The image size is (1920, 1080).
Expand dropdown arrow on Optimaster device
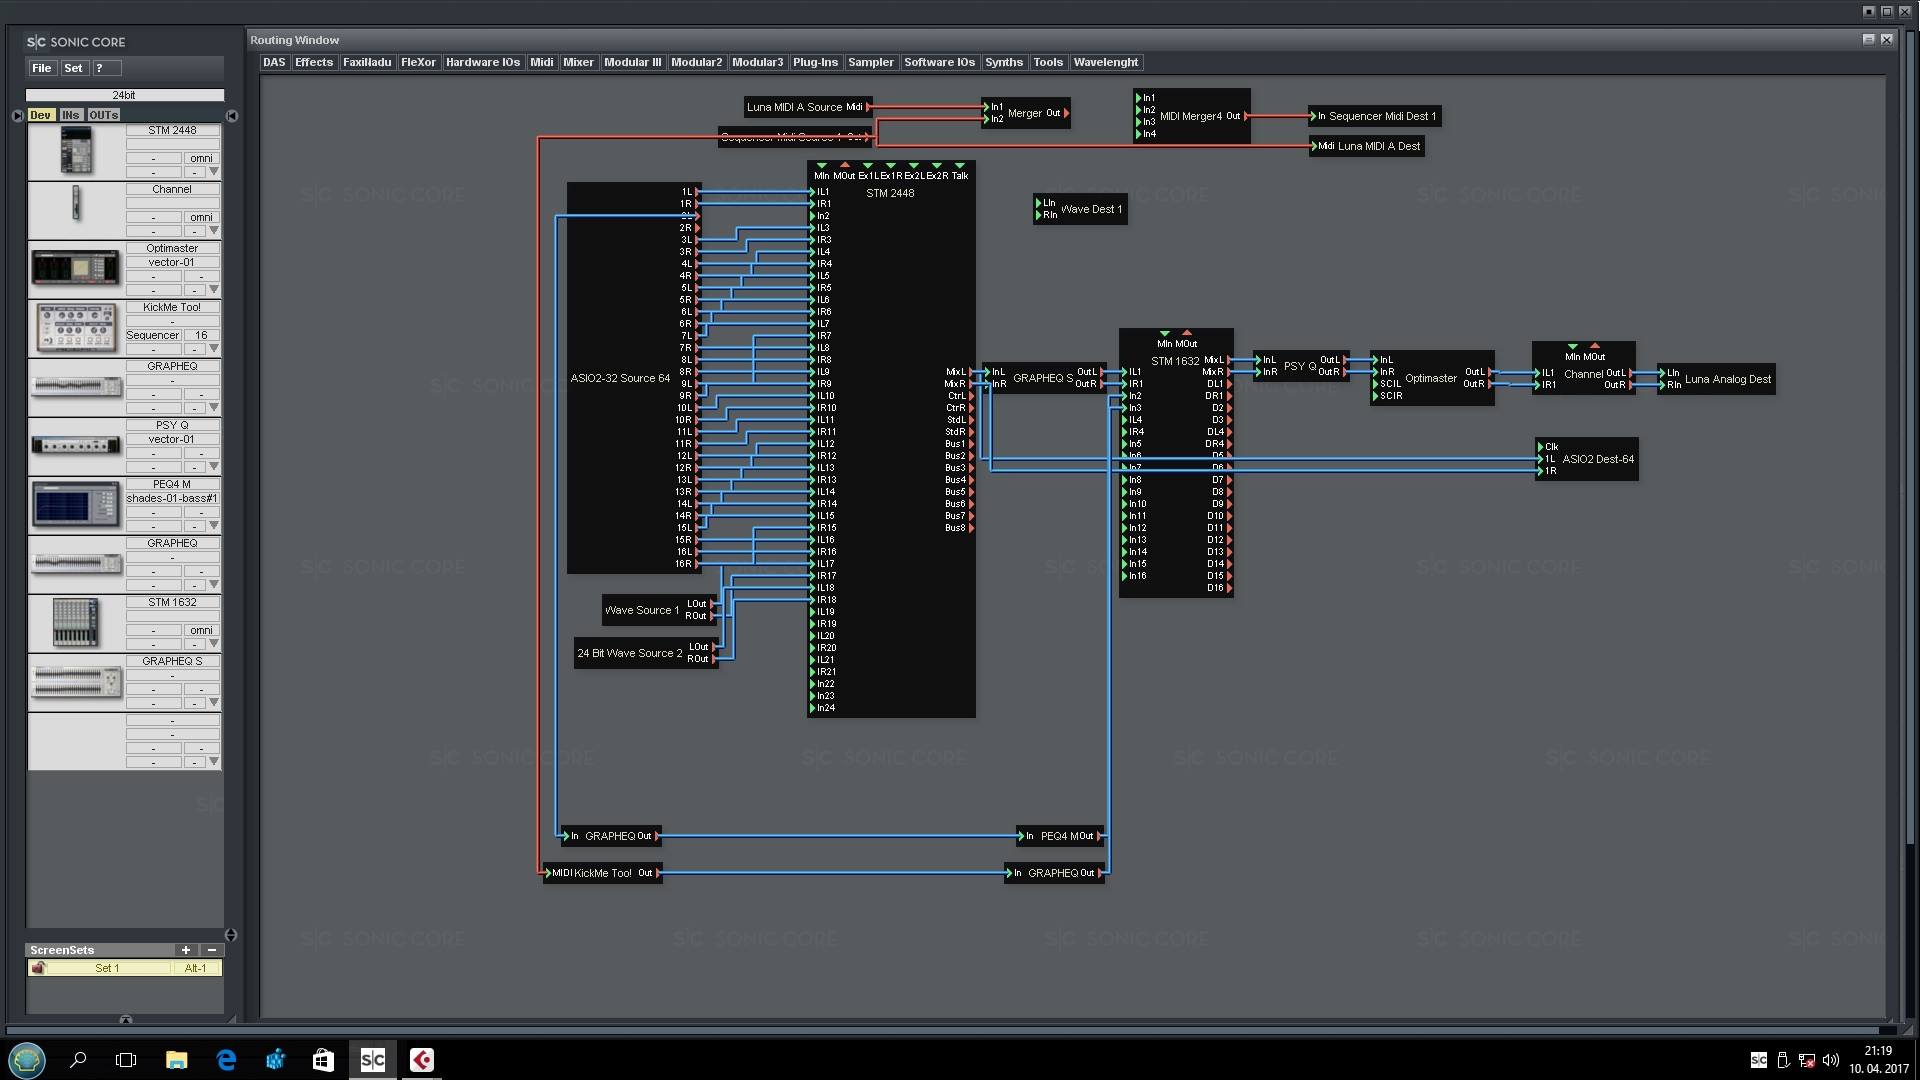coord(213,290)
